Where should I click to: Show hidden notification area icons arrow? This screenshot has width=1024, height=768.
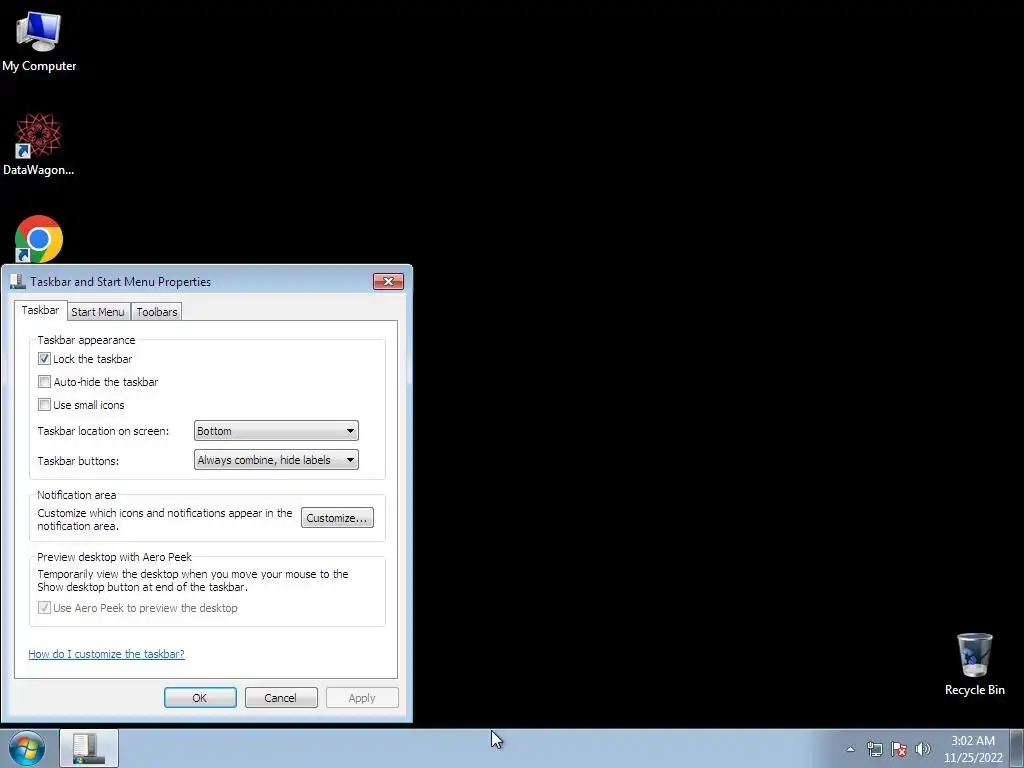[850, 749]
